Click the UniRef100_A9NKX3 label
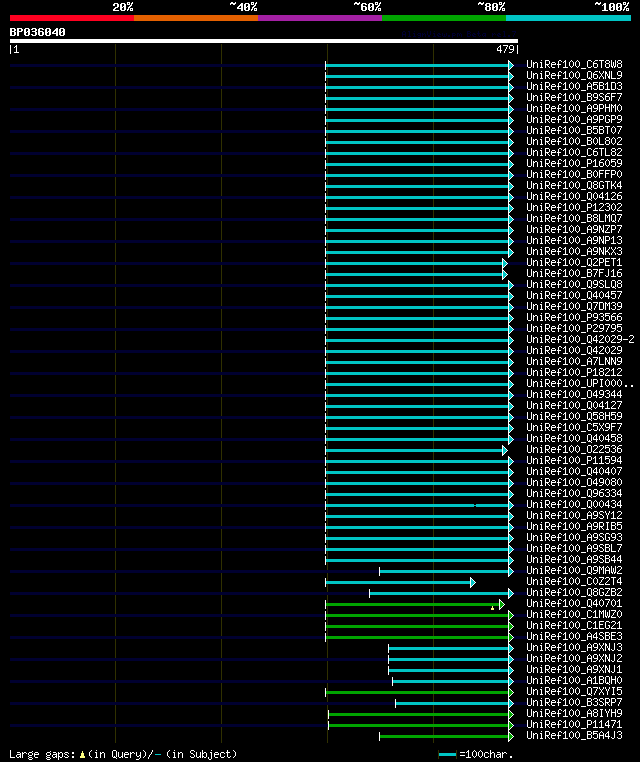This screenshot has width=640, height=762. pyautogui.click(x=574, y=252)
